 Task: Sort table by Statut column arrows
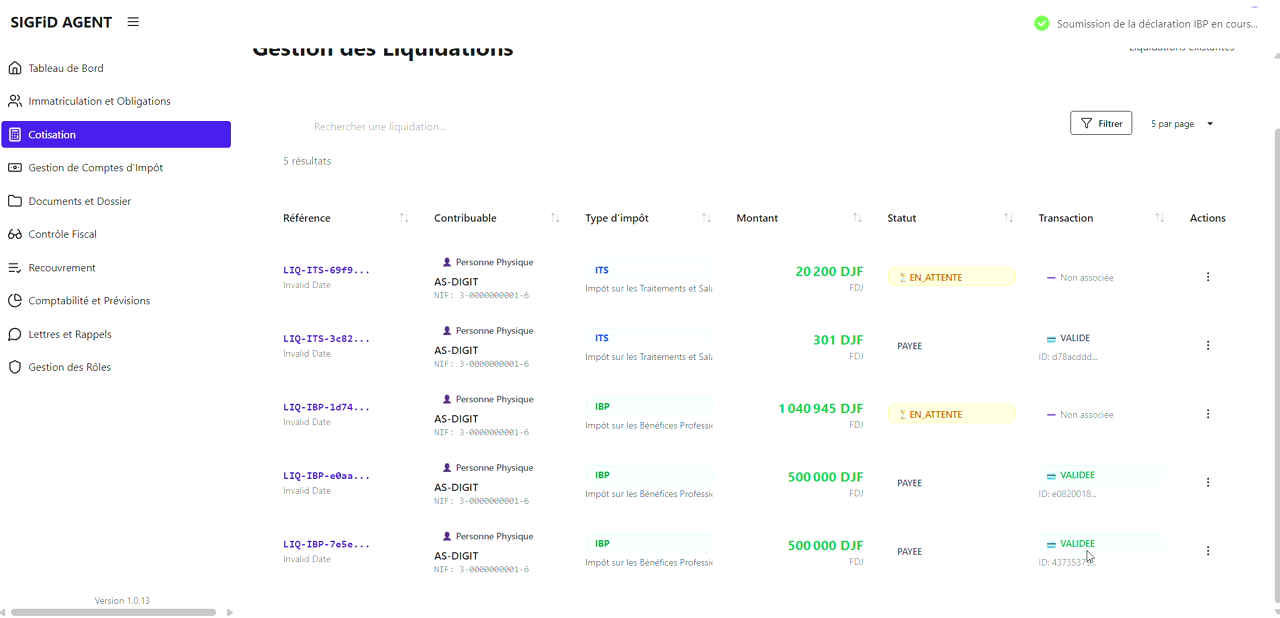pyautogui.click(x=1008, y=218)
